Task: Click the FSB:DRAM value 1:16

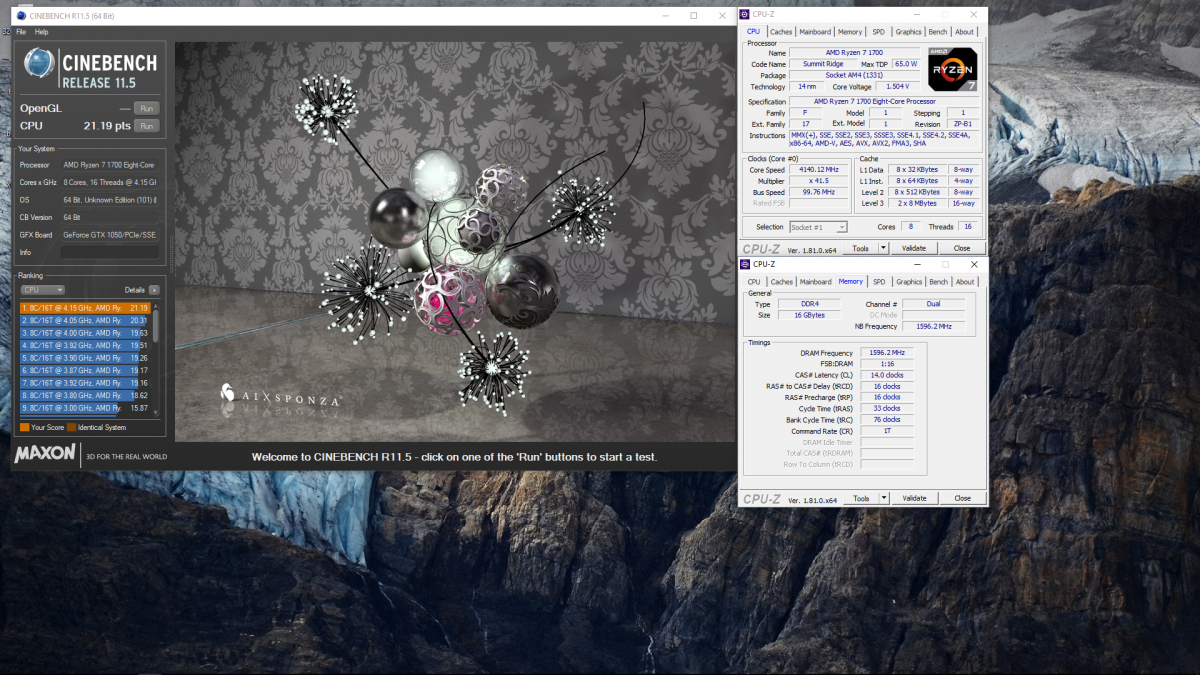Action: 887,364
